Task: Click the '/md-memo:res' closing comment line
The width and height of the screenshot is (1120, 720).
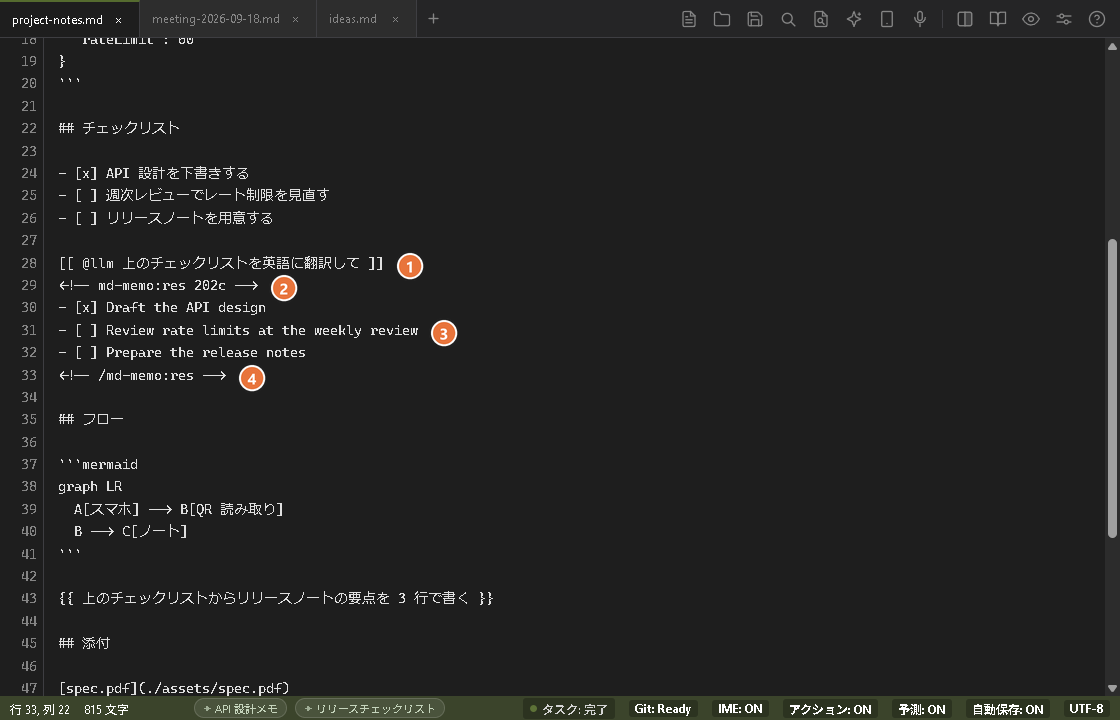Action: pyautogui.click(x=142, y=375)
